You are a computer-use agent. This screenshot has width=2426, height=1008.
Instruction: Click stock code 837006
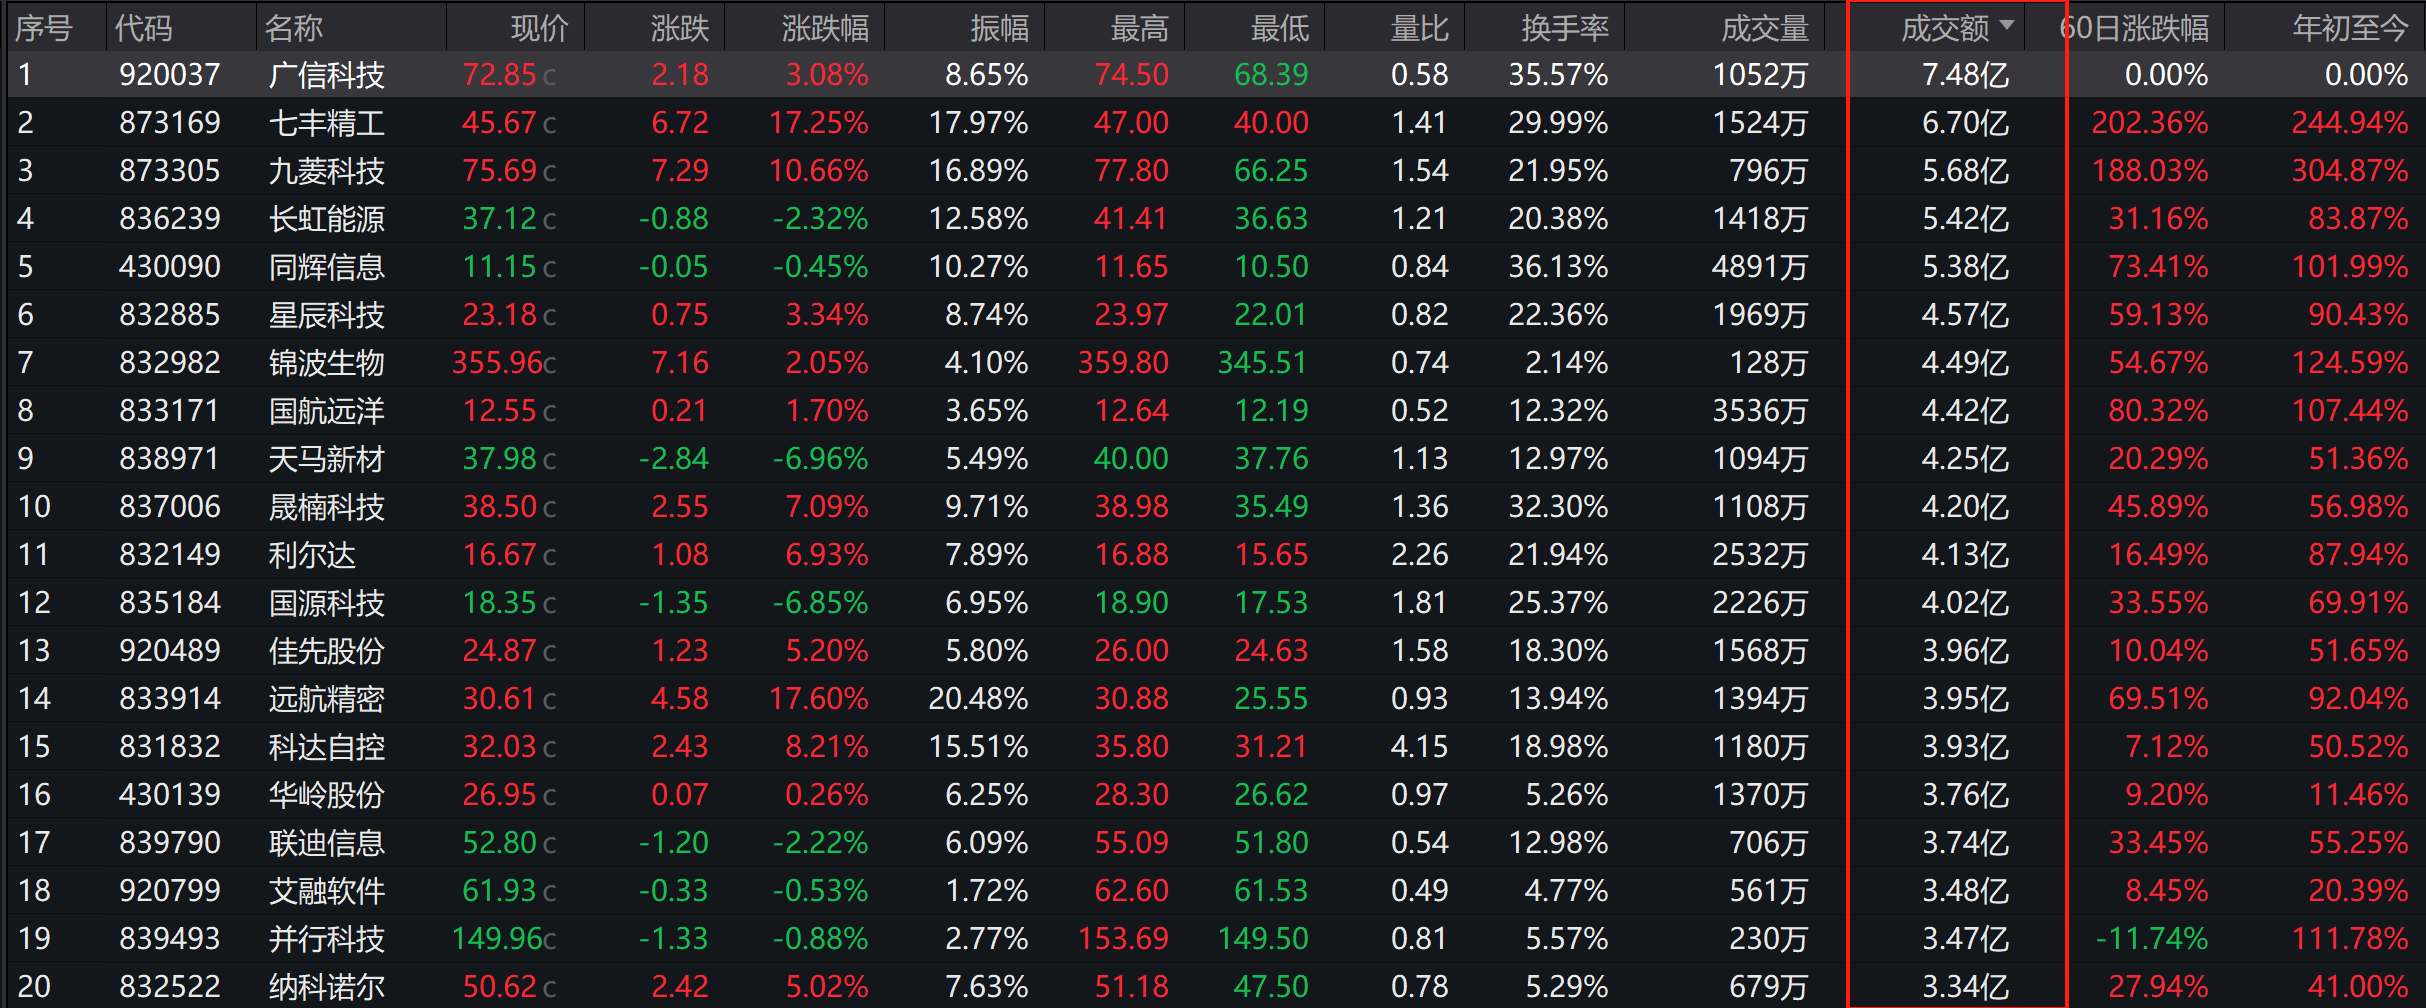click(x=170, y=507)
